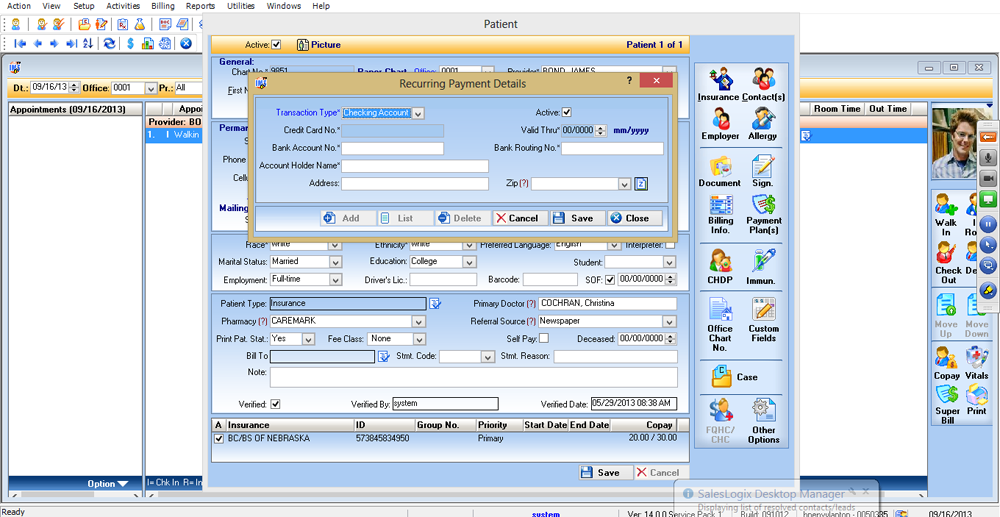Viewport: 1000px width, 517px height.
Task: Open the Marital Status dropdown
Action: click(335, 261)
